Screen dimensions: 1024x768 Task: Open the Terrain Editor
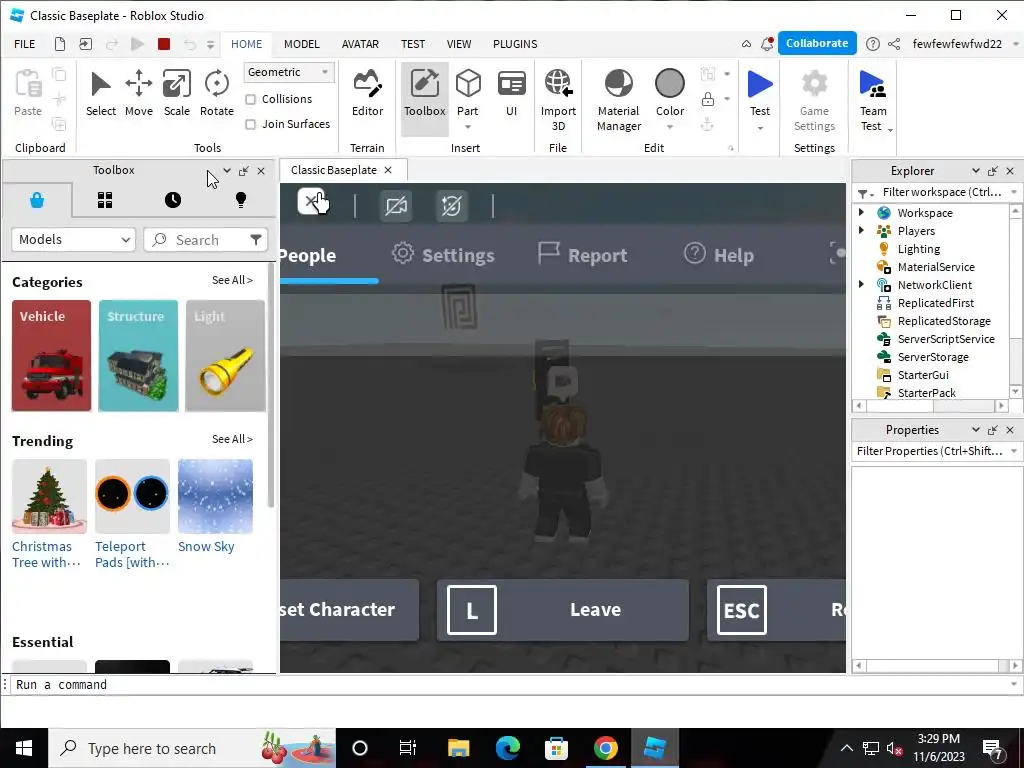(367, 93)
